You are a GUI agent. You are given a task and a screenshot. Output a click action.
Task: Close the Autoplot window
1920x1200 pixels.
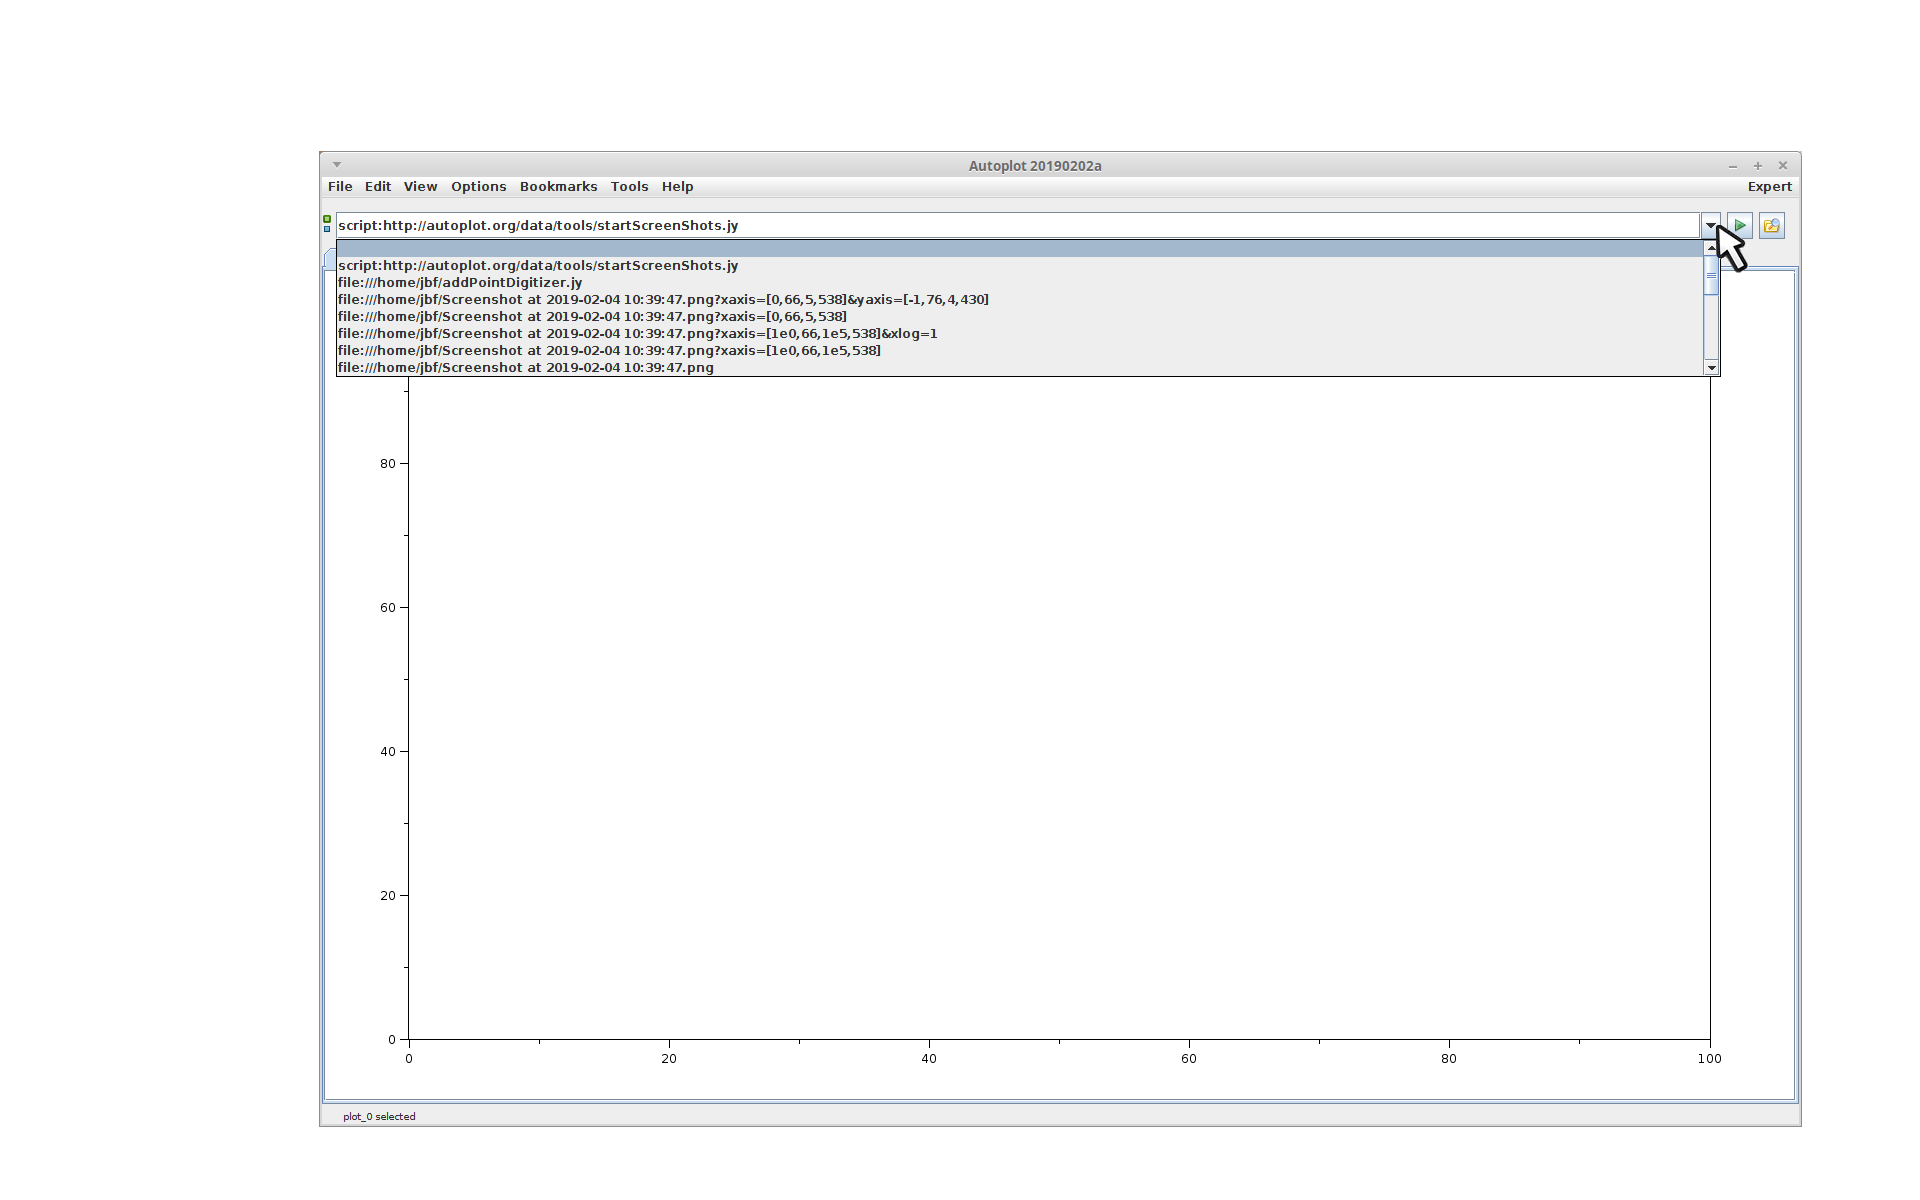point(1782,166)
